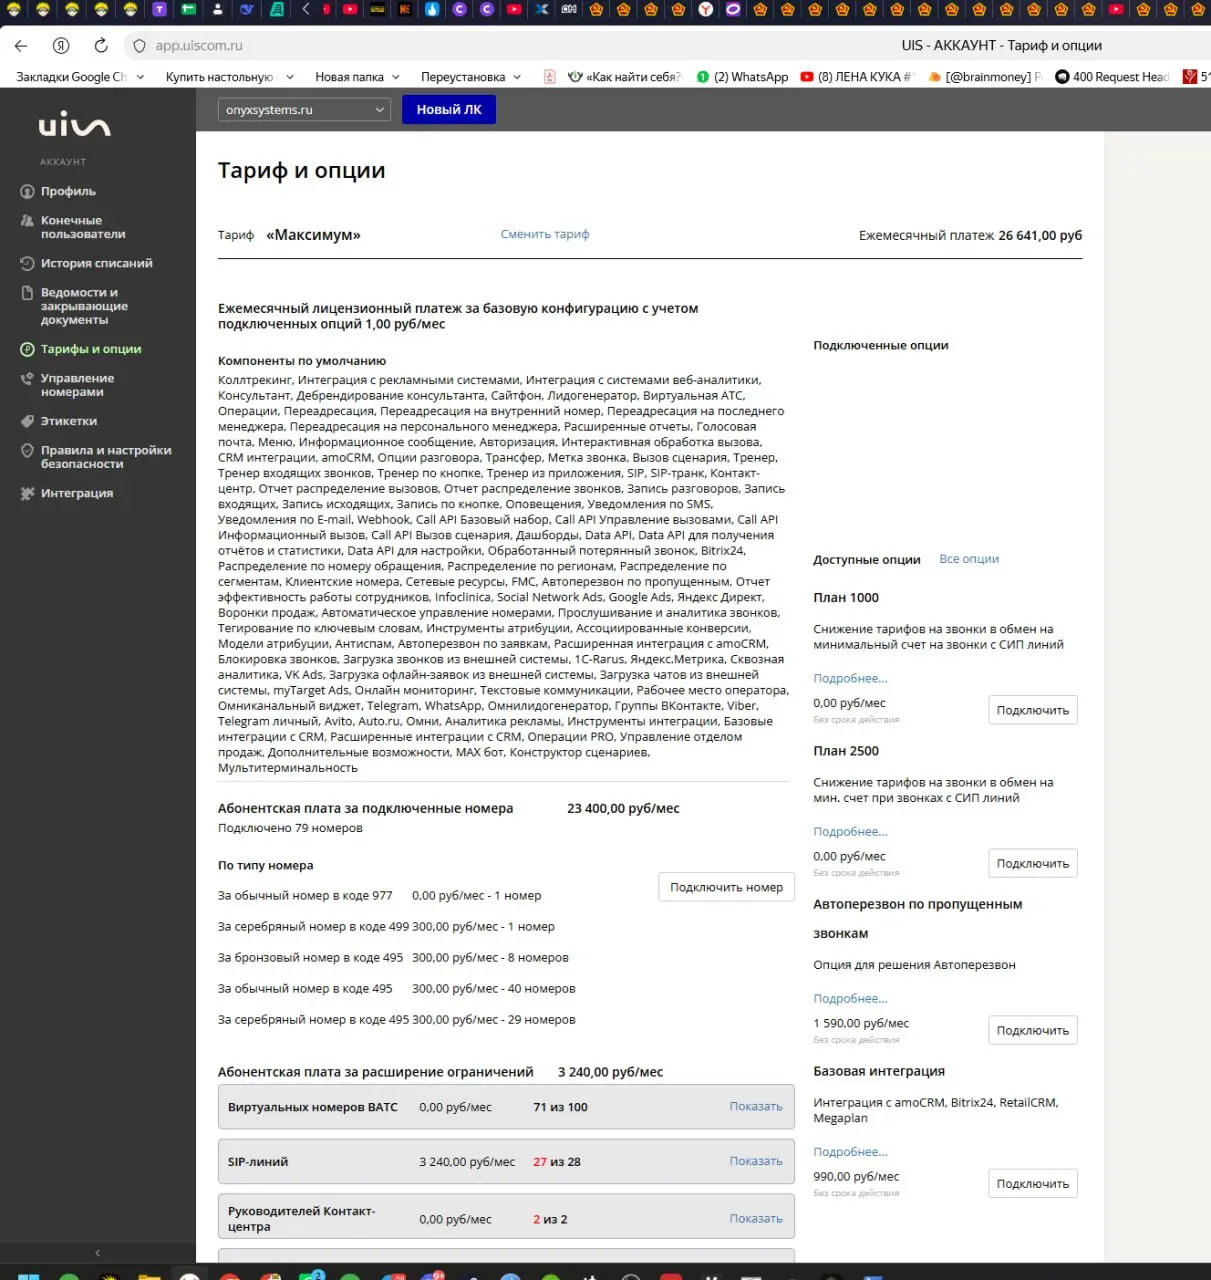Open the PDF bookmark icon in bookmarks bar

point(549,77)
